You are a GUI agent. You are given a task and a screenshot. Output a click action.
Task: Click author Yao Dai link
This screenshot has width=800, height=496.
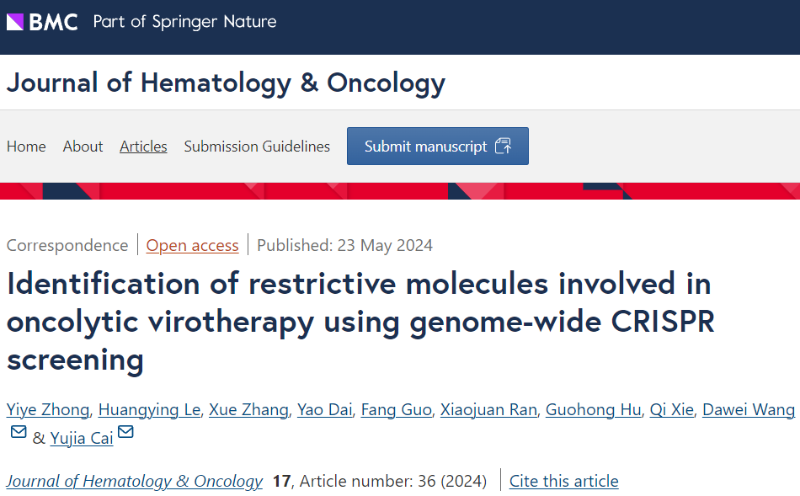click(324, 410)
